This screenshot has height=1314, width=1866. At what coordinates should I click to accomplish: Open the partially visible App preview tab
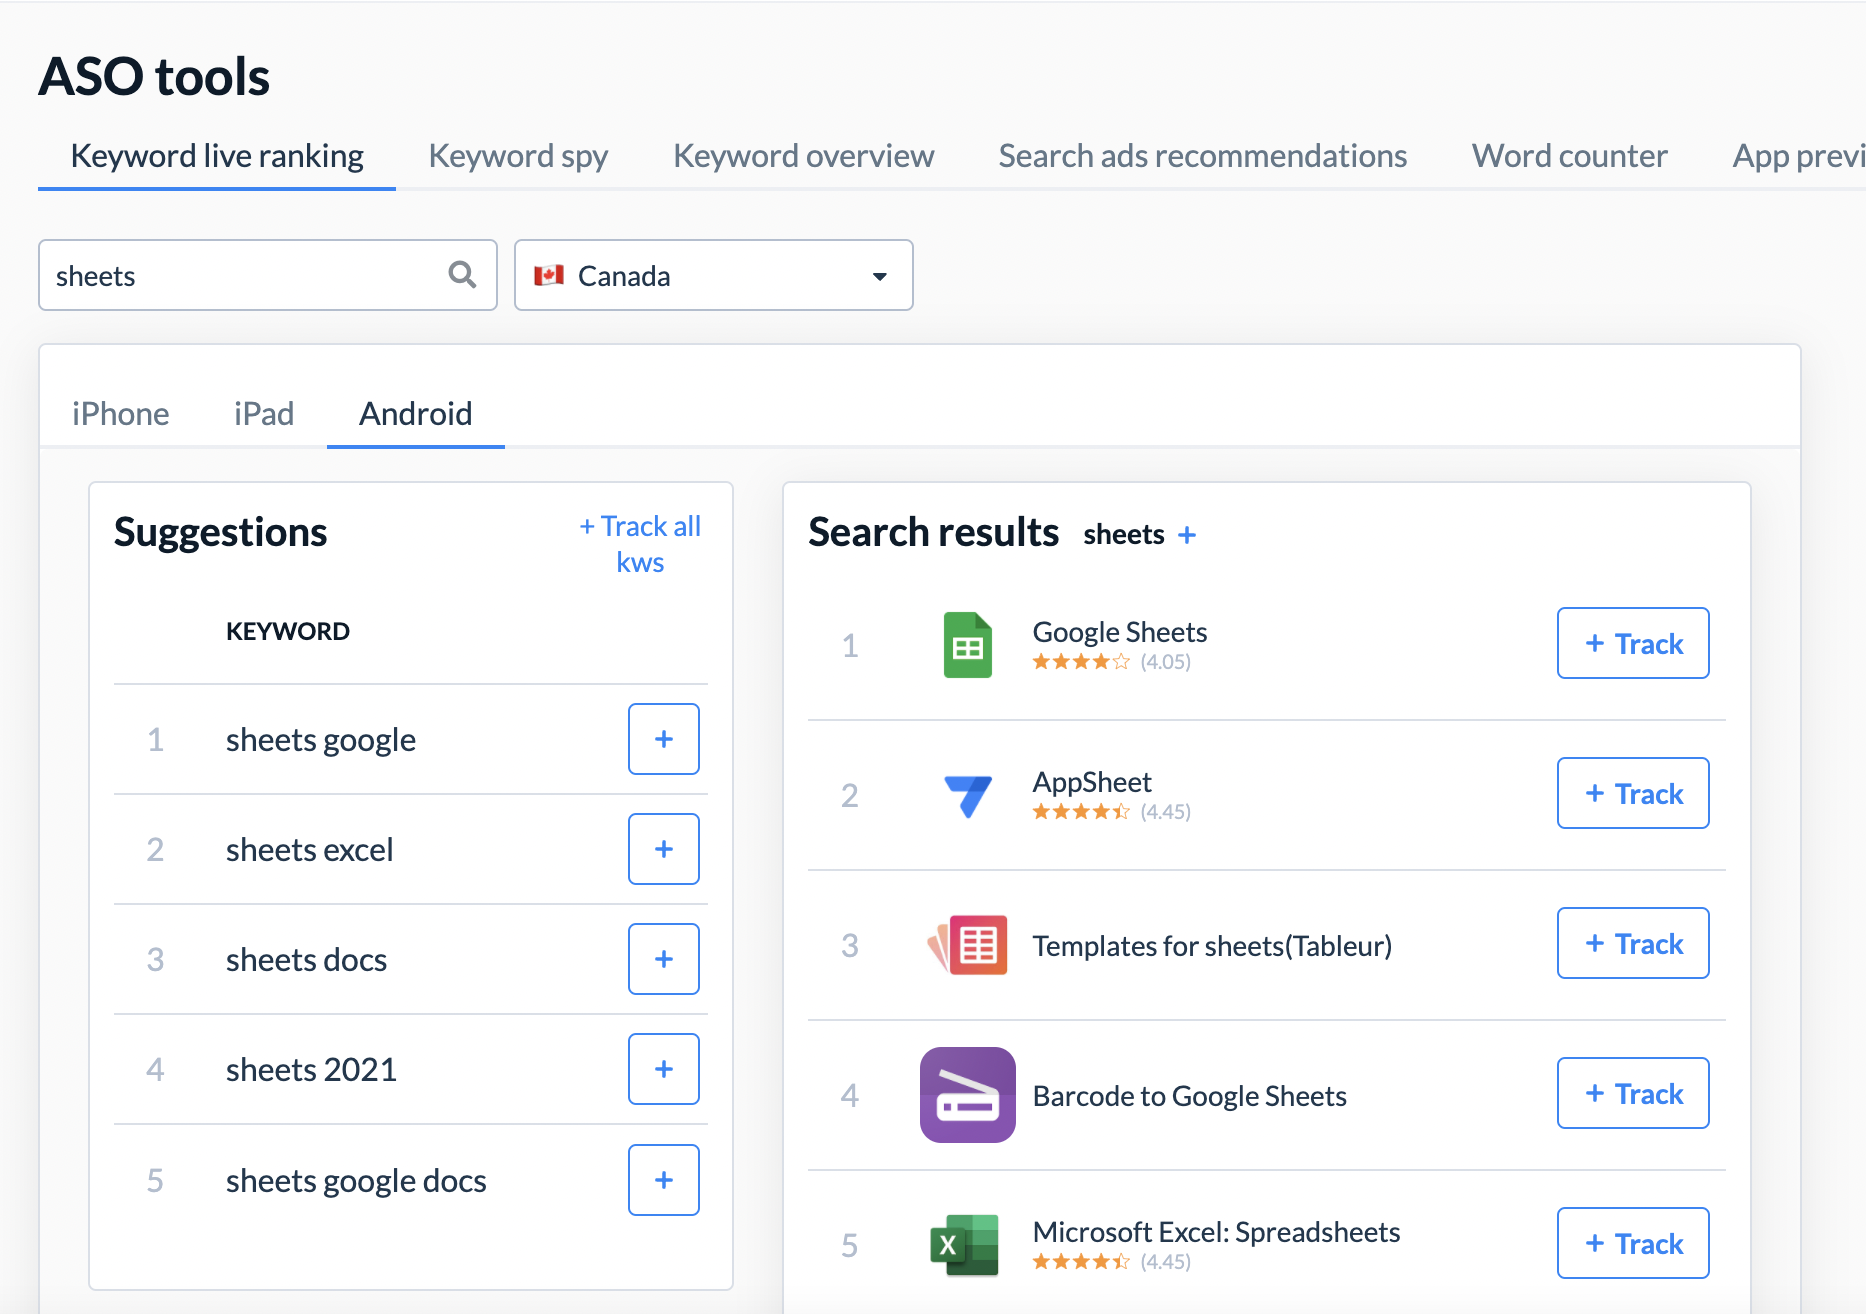pyautogui.click(x=1798, y=156)
